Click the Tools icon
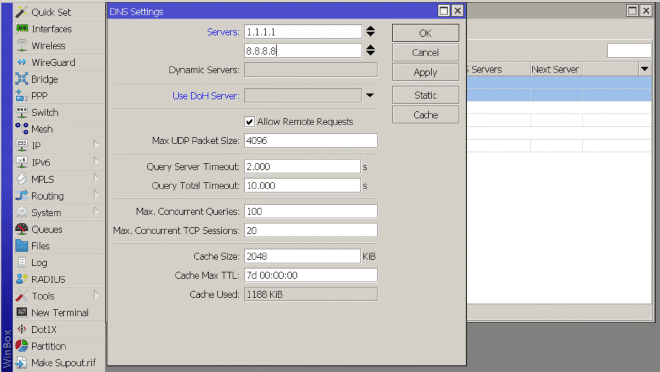 21,296
